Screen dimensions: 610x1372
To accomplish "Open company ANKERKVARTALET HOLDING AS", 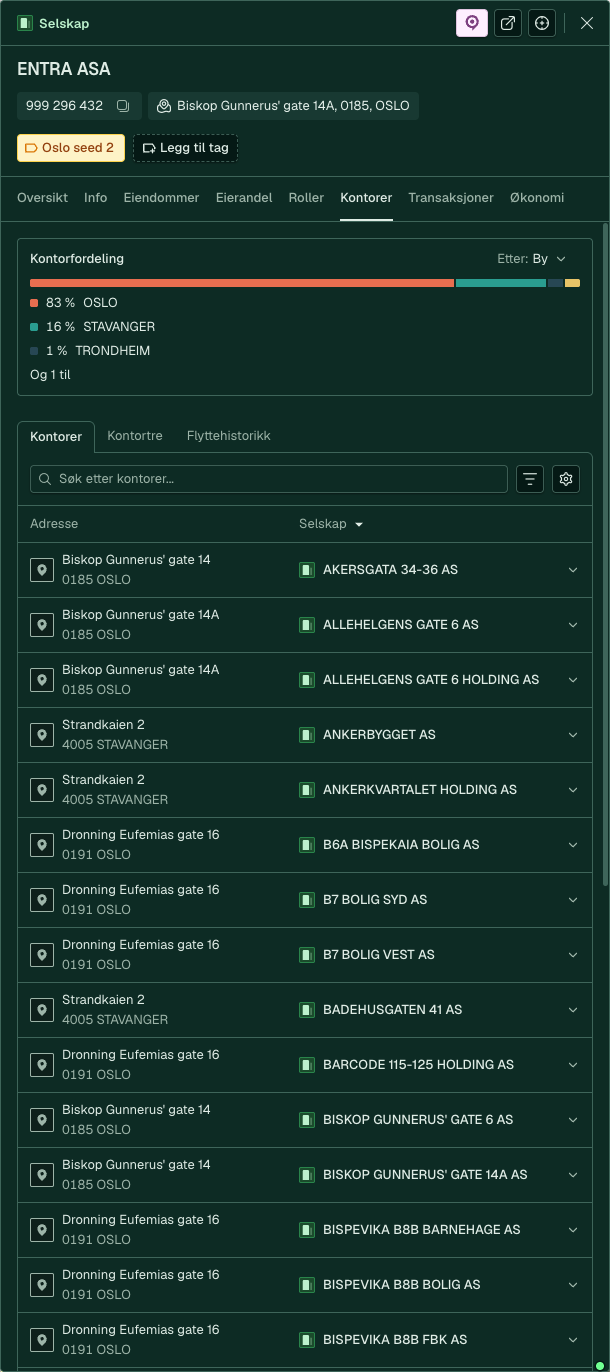I will (x=420, y=790).
